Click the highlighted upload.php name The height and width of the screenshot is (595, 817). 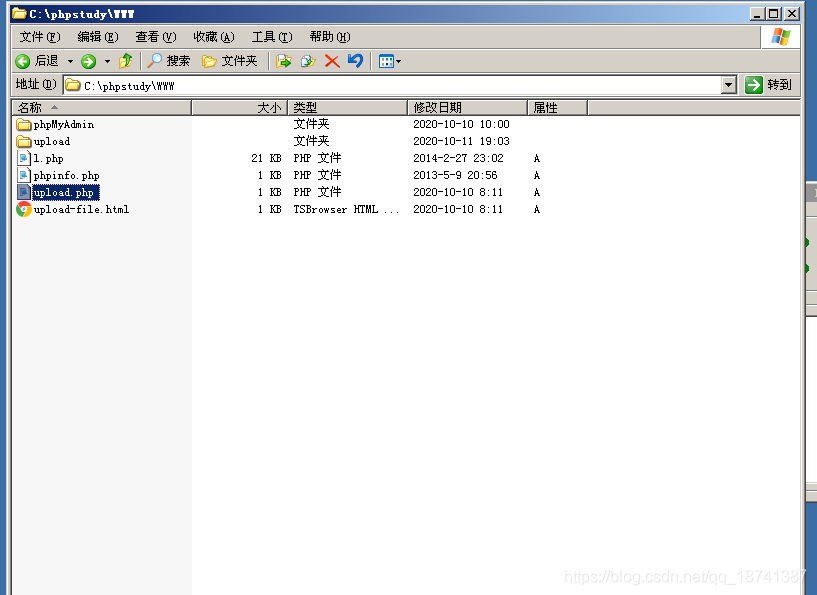tap(64, 192)
